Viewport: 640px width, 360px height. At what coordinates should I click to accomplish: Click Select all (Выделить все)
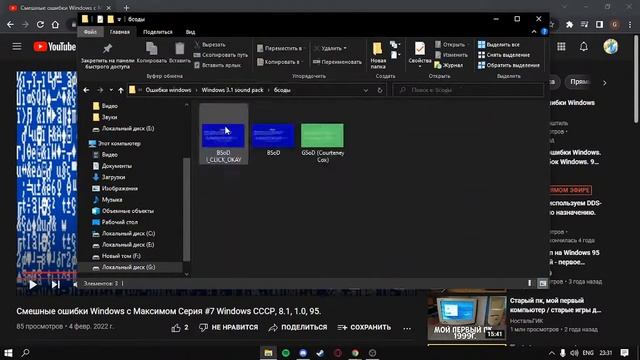point(499,44)
